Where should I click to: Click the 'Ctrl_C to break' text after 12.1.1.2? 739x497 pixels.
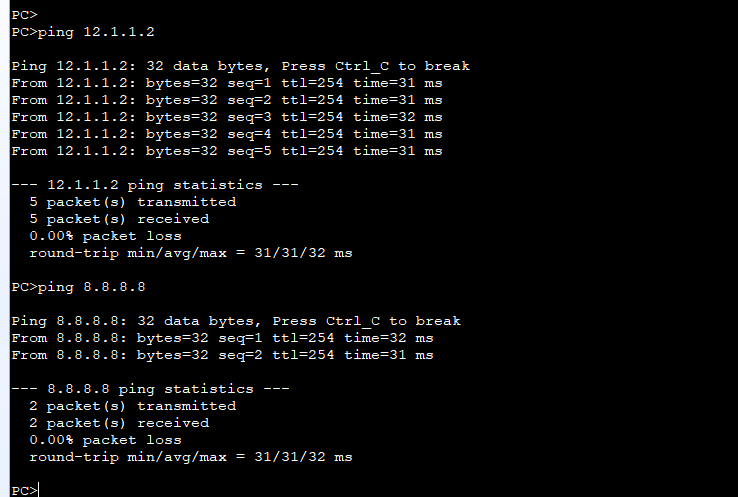point(402,66)
